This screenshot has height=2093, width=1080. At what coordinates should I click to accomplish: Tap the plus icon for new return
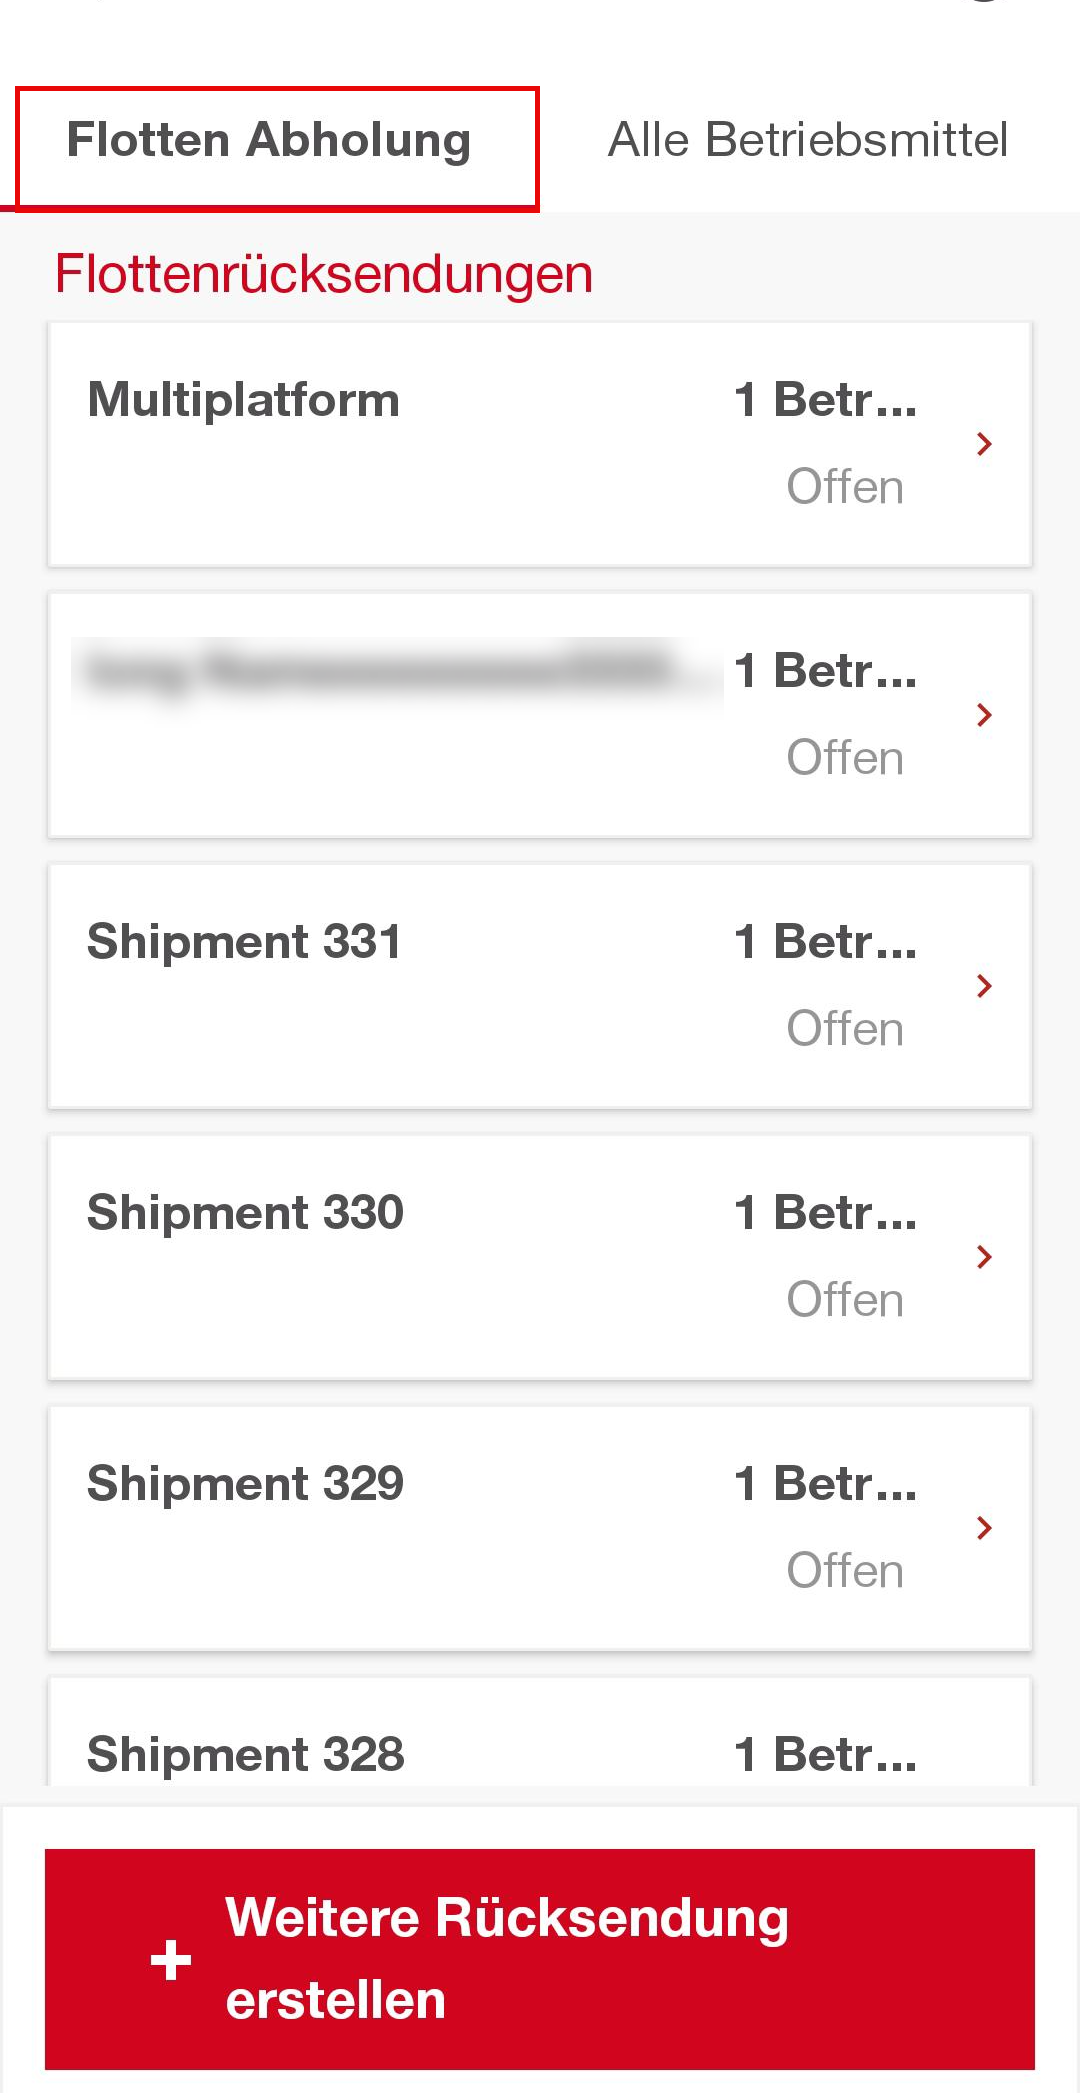click(x=171, y=1959)
